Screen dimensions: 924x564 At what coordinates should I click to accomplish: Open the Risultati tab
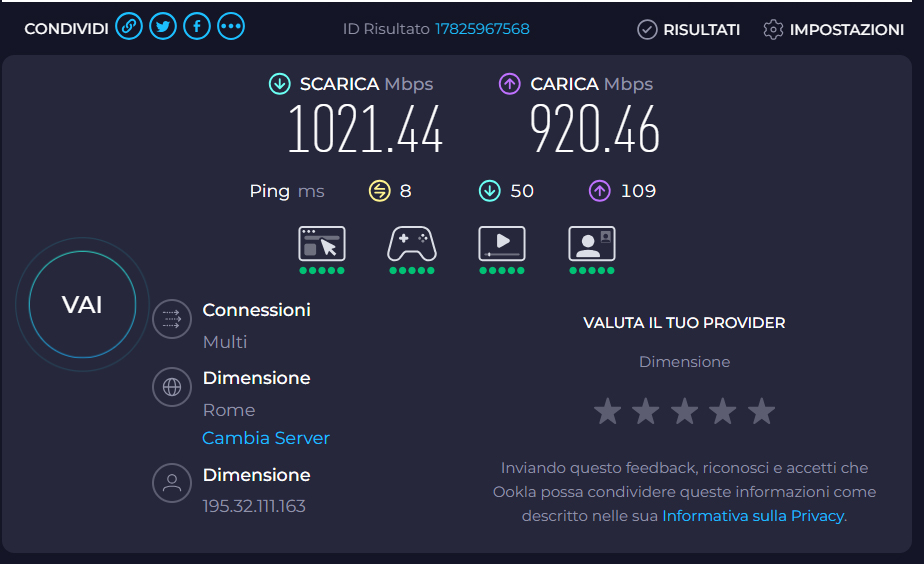click(688, 29)
